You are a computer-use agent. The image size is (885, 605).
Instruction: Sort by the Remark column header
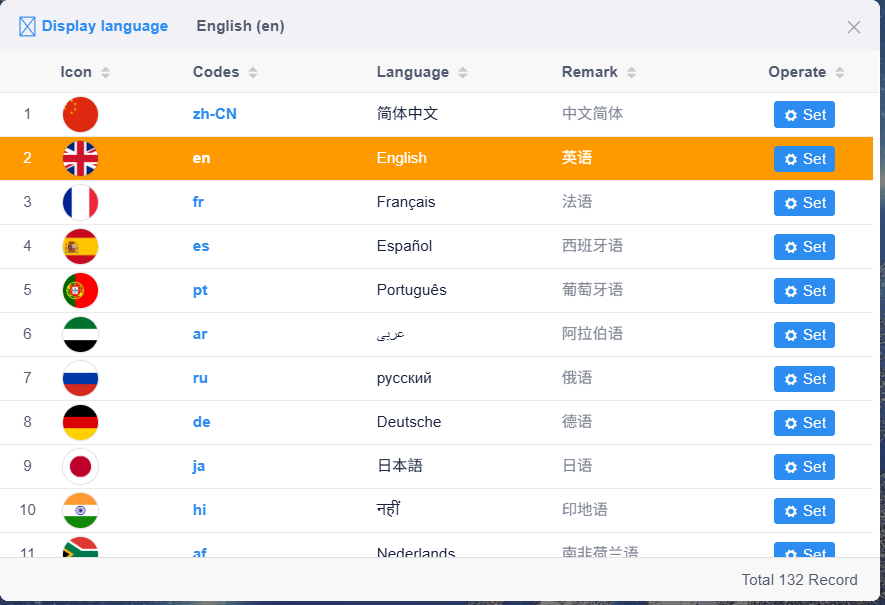[x=599, y=72]
